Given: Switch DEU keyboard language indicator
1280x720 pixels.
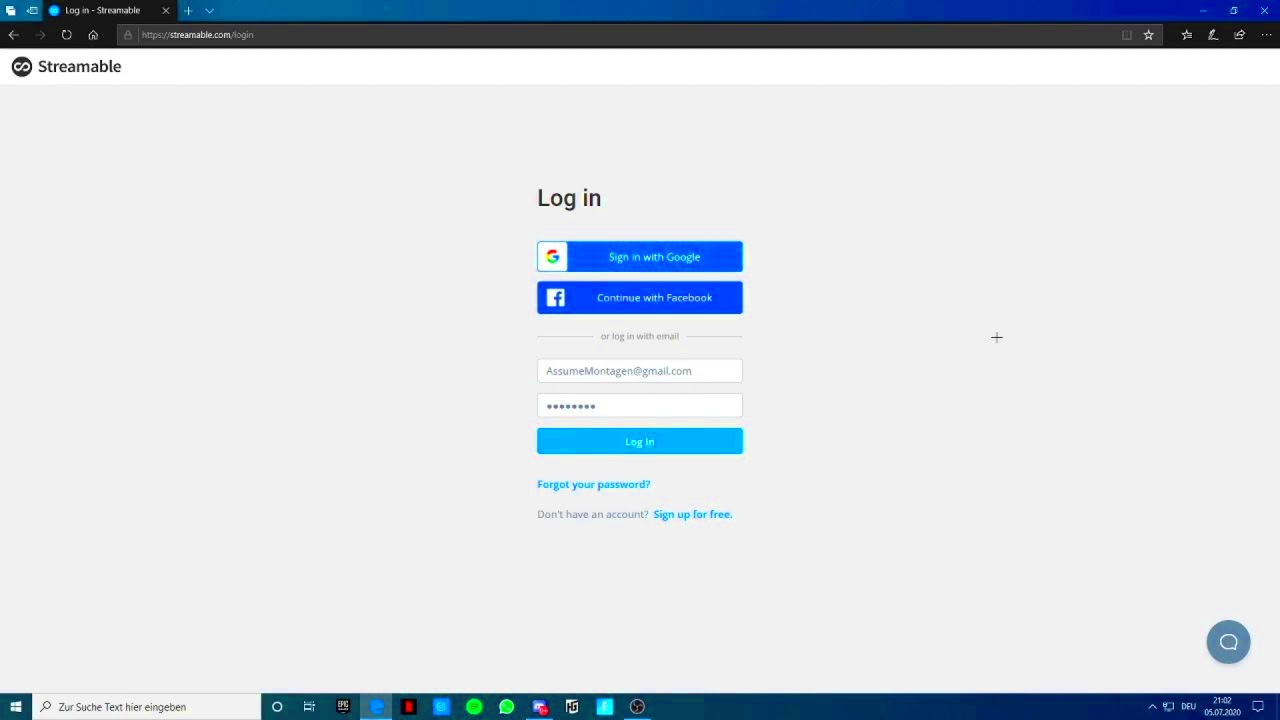Looking at the screenshot, I should pos(1188,707).
